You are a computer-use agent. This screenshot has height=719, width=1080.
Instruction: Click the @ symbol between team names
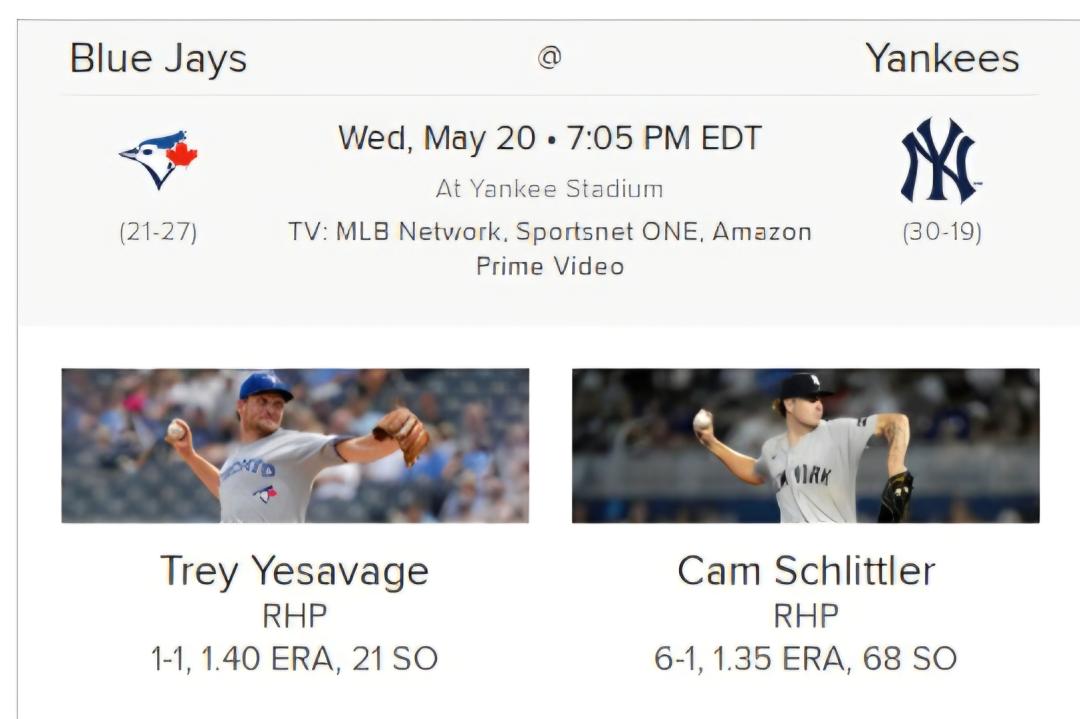550,57
